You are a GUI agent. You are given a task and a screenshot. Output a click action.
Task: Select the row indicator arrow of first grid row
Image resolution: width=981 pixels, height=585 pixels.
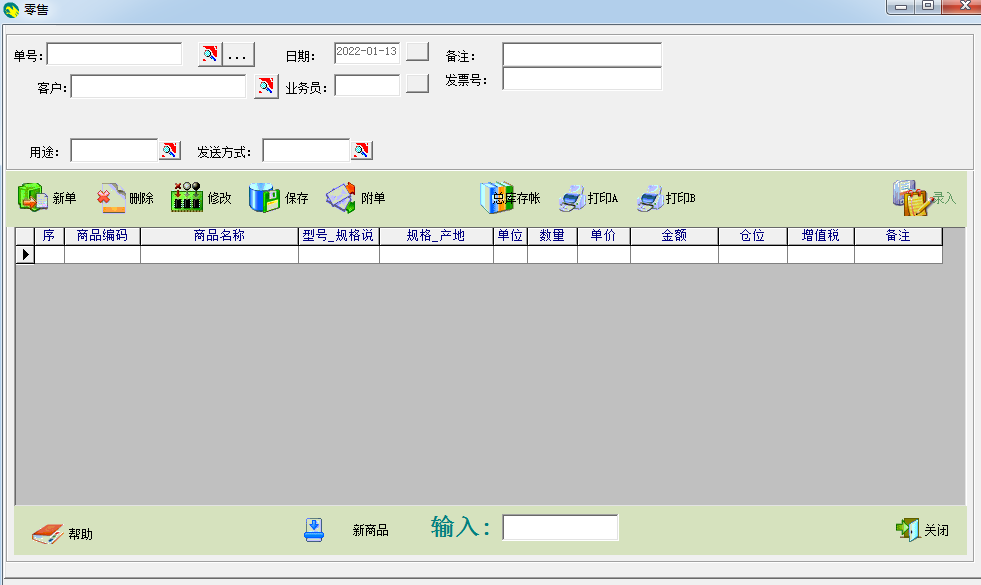click(x=25, y=255)
